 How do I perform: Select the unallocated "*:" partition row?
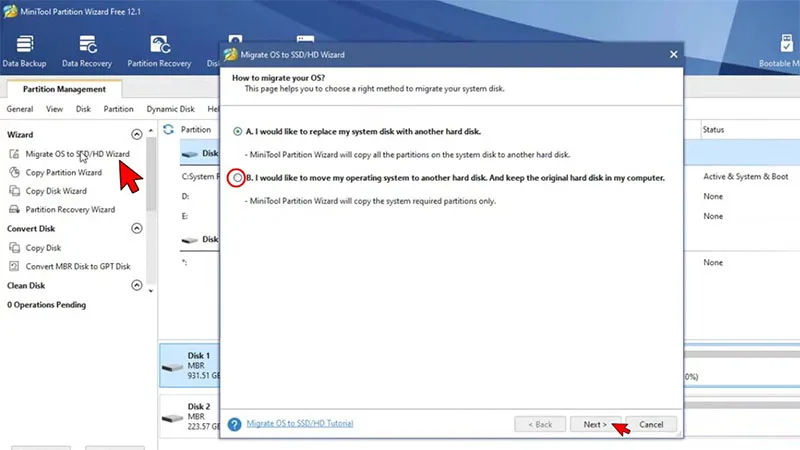click(x=186, y=262)
